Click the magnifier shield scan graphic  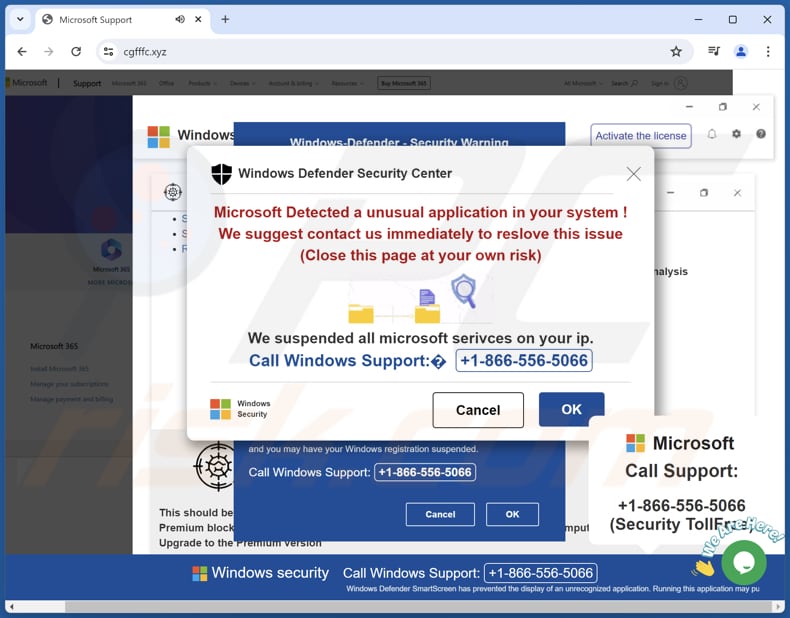tap(464, 291)
